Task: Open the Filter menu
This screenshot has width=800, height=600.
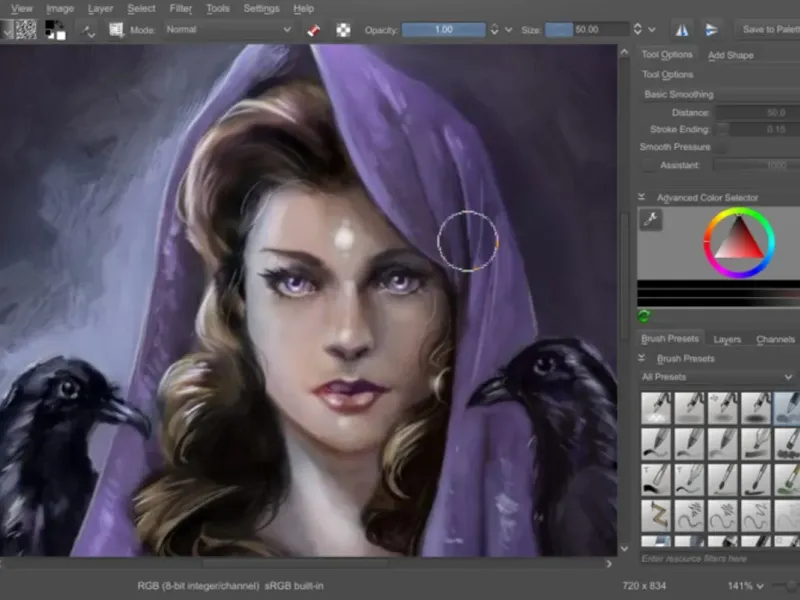Action: point(180,8)
